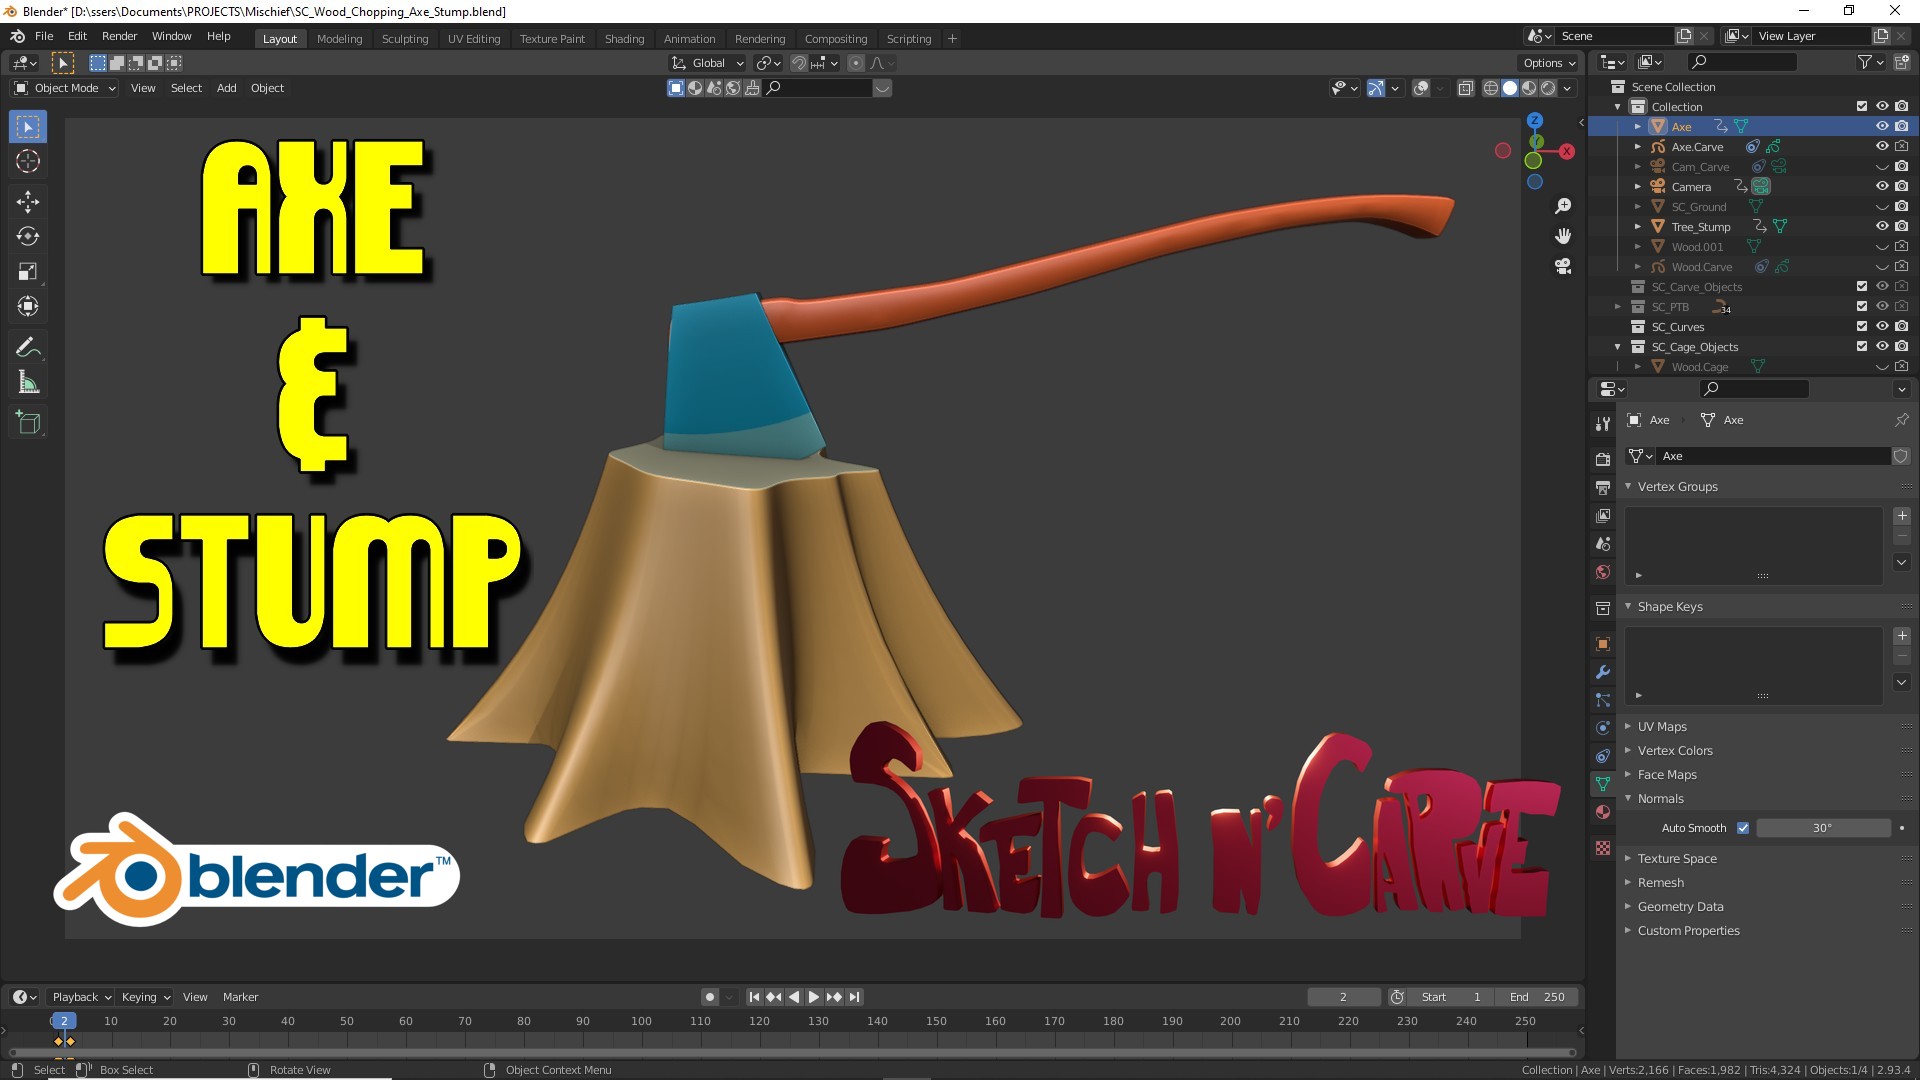Open the Keying dropdown in the timeline
Image resolution: width=1920 pixels, height=1080 pixels.
(x=146, y=997)
